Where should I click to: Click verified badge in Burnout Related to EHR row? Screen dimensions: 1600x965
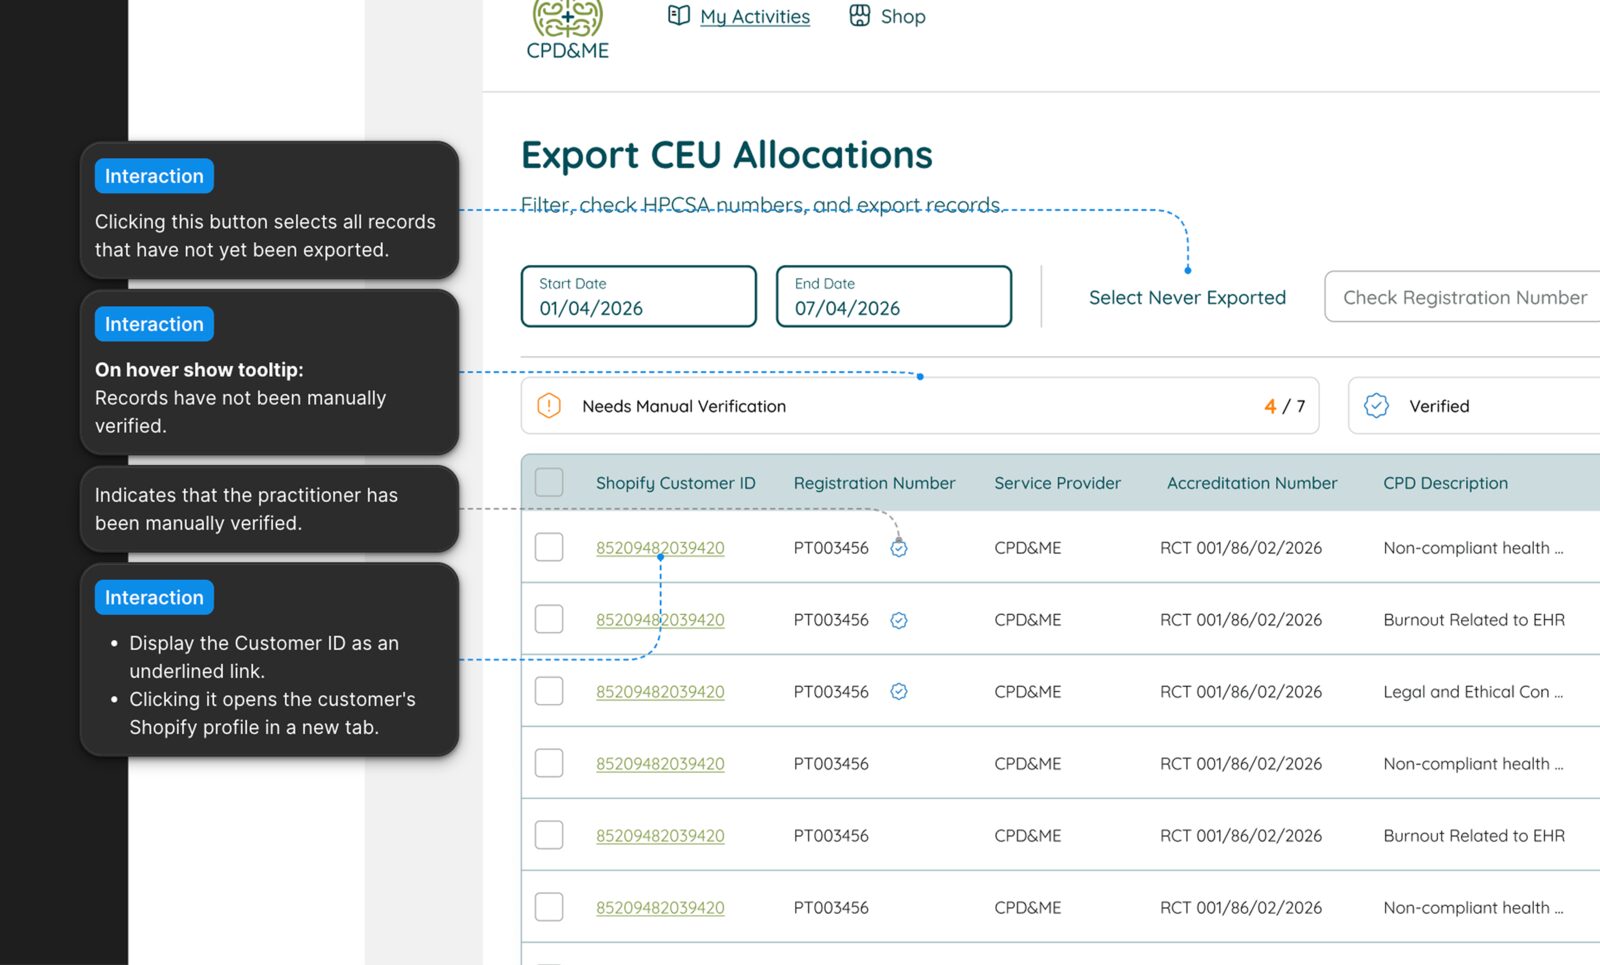(x=899, y=620)
